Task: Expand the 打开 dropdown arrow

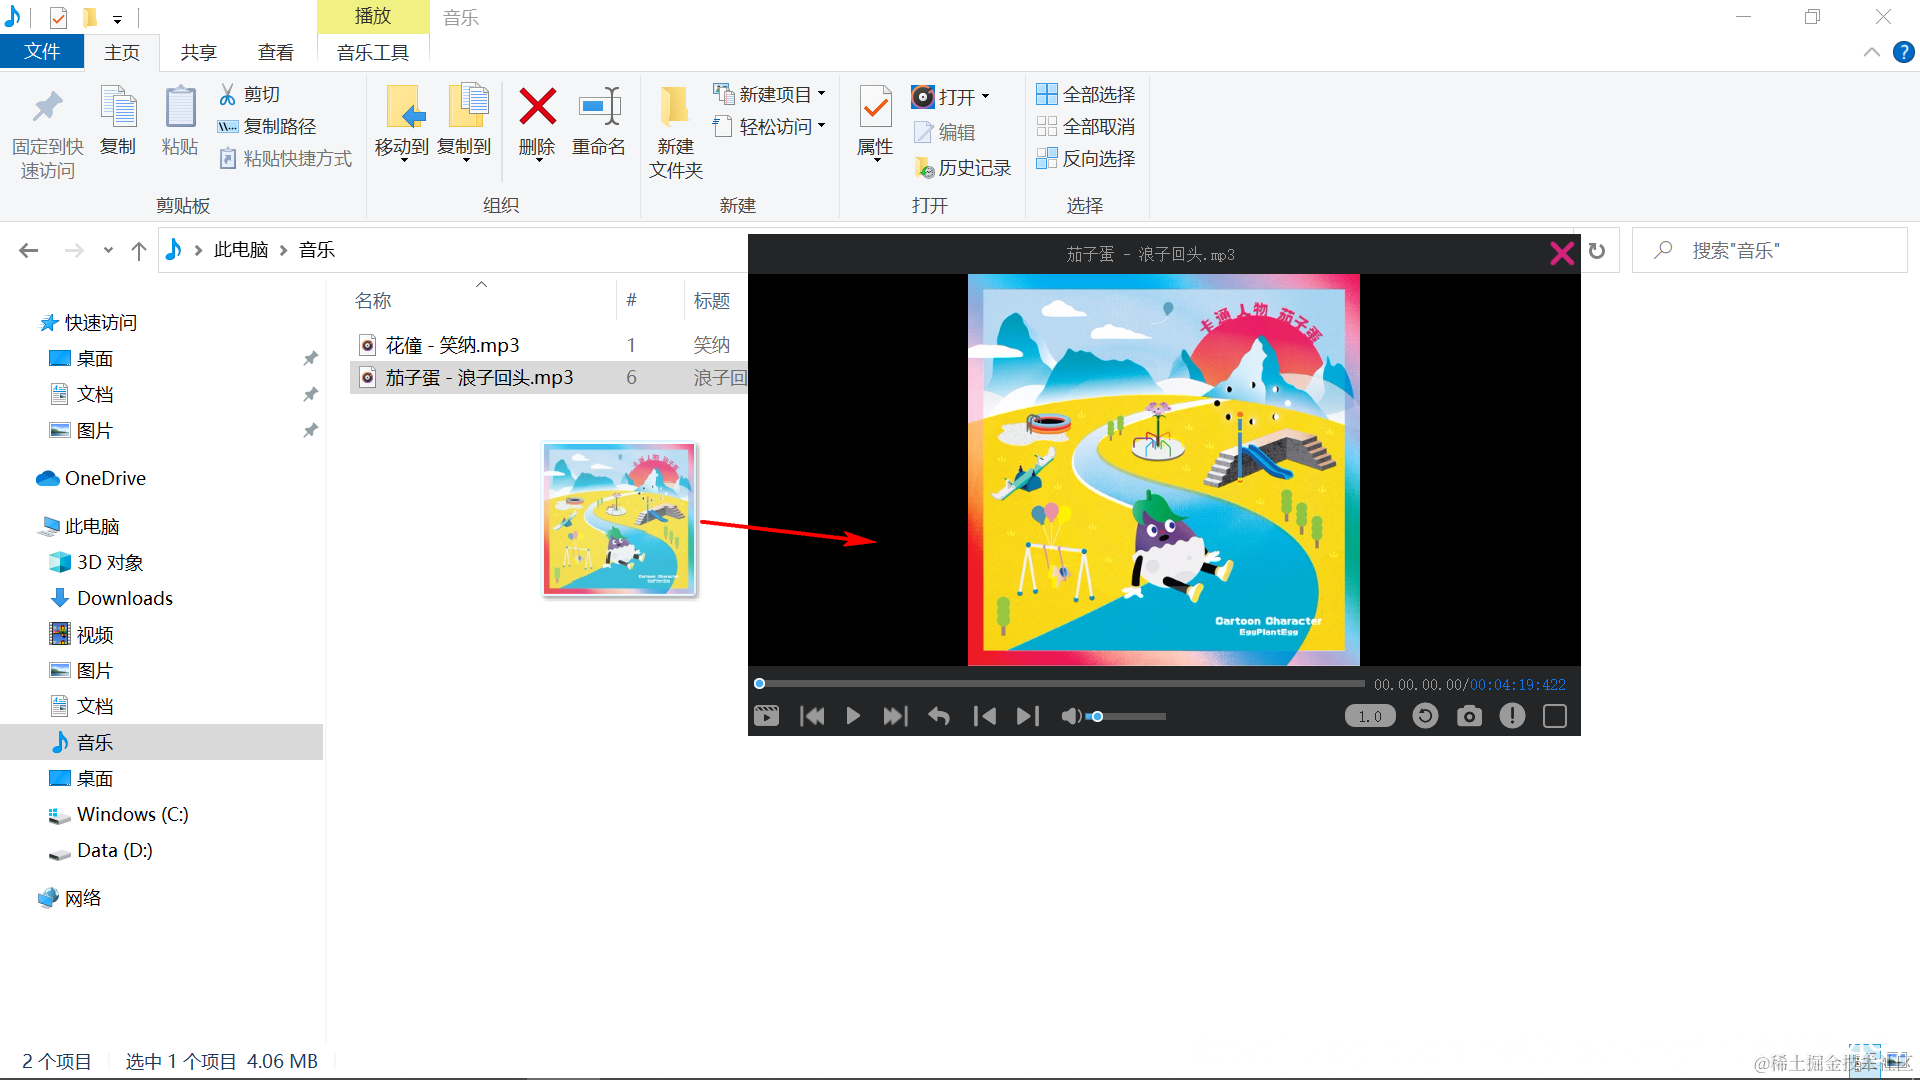Action: coord(986,97)
